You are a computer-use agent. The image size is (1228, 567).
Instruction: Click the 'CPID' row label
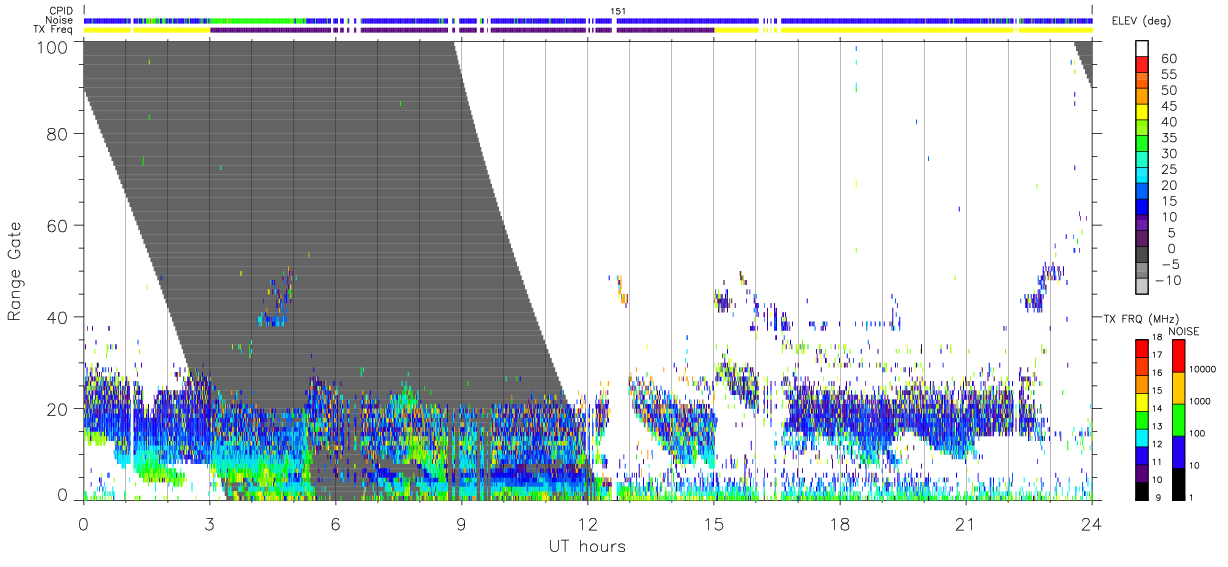click(x=60, y=10)
